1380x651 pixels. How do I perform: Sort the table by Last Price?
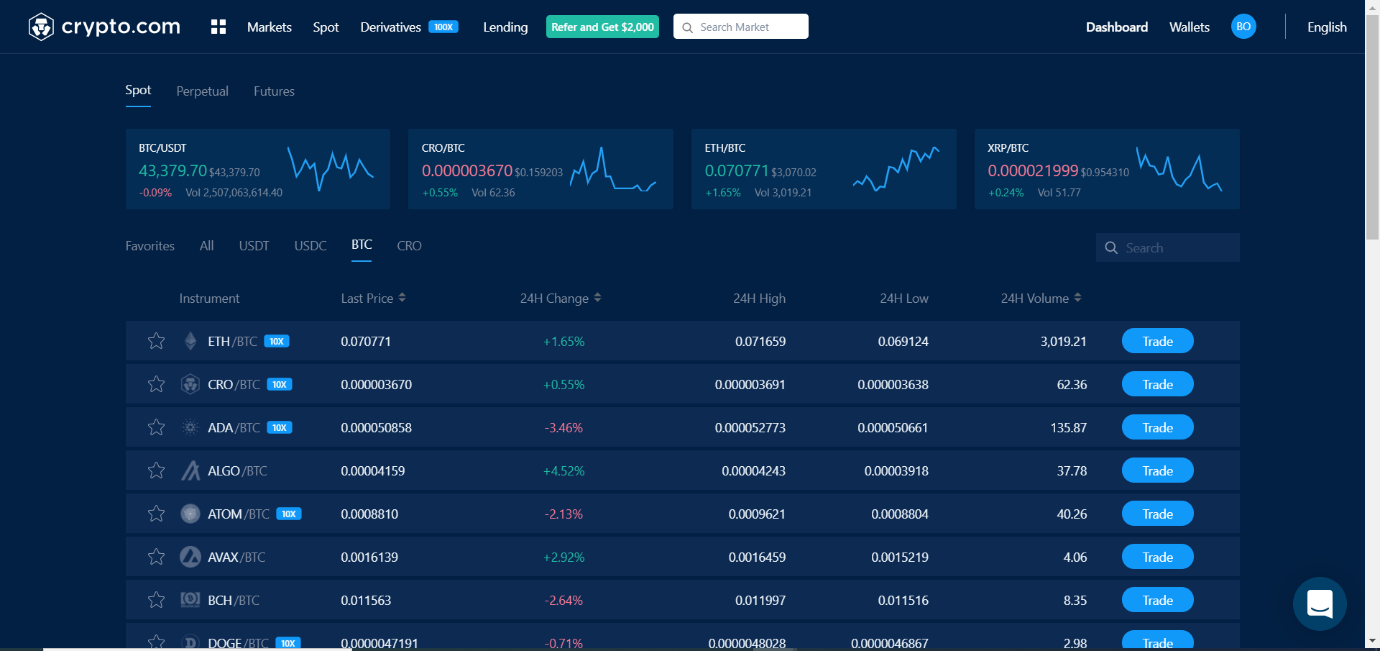(373, 298)
